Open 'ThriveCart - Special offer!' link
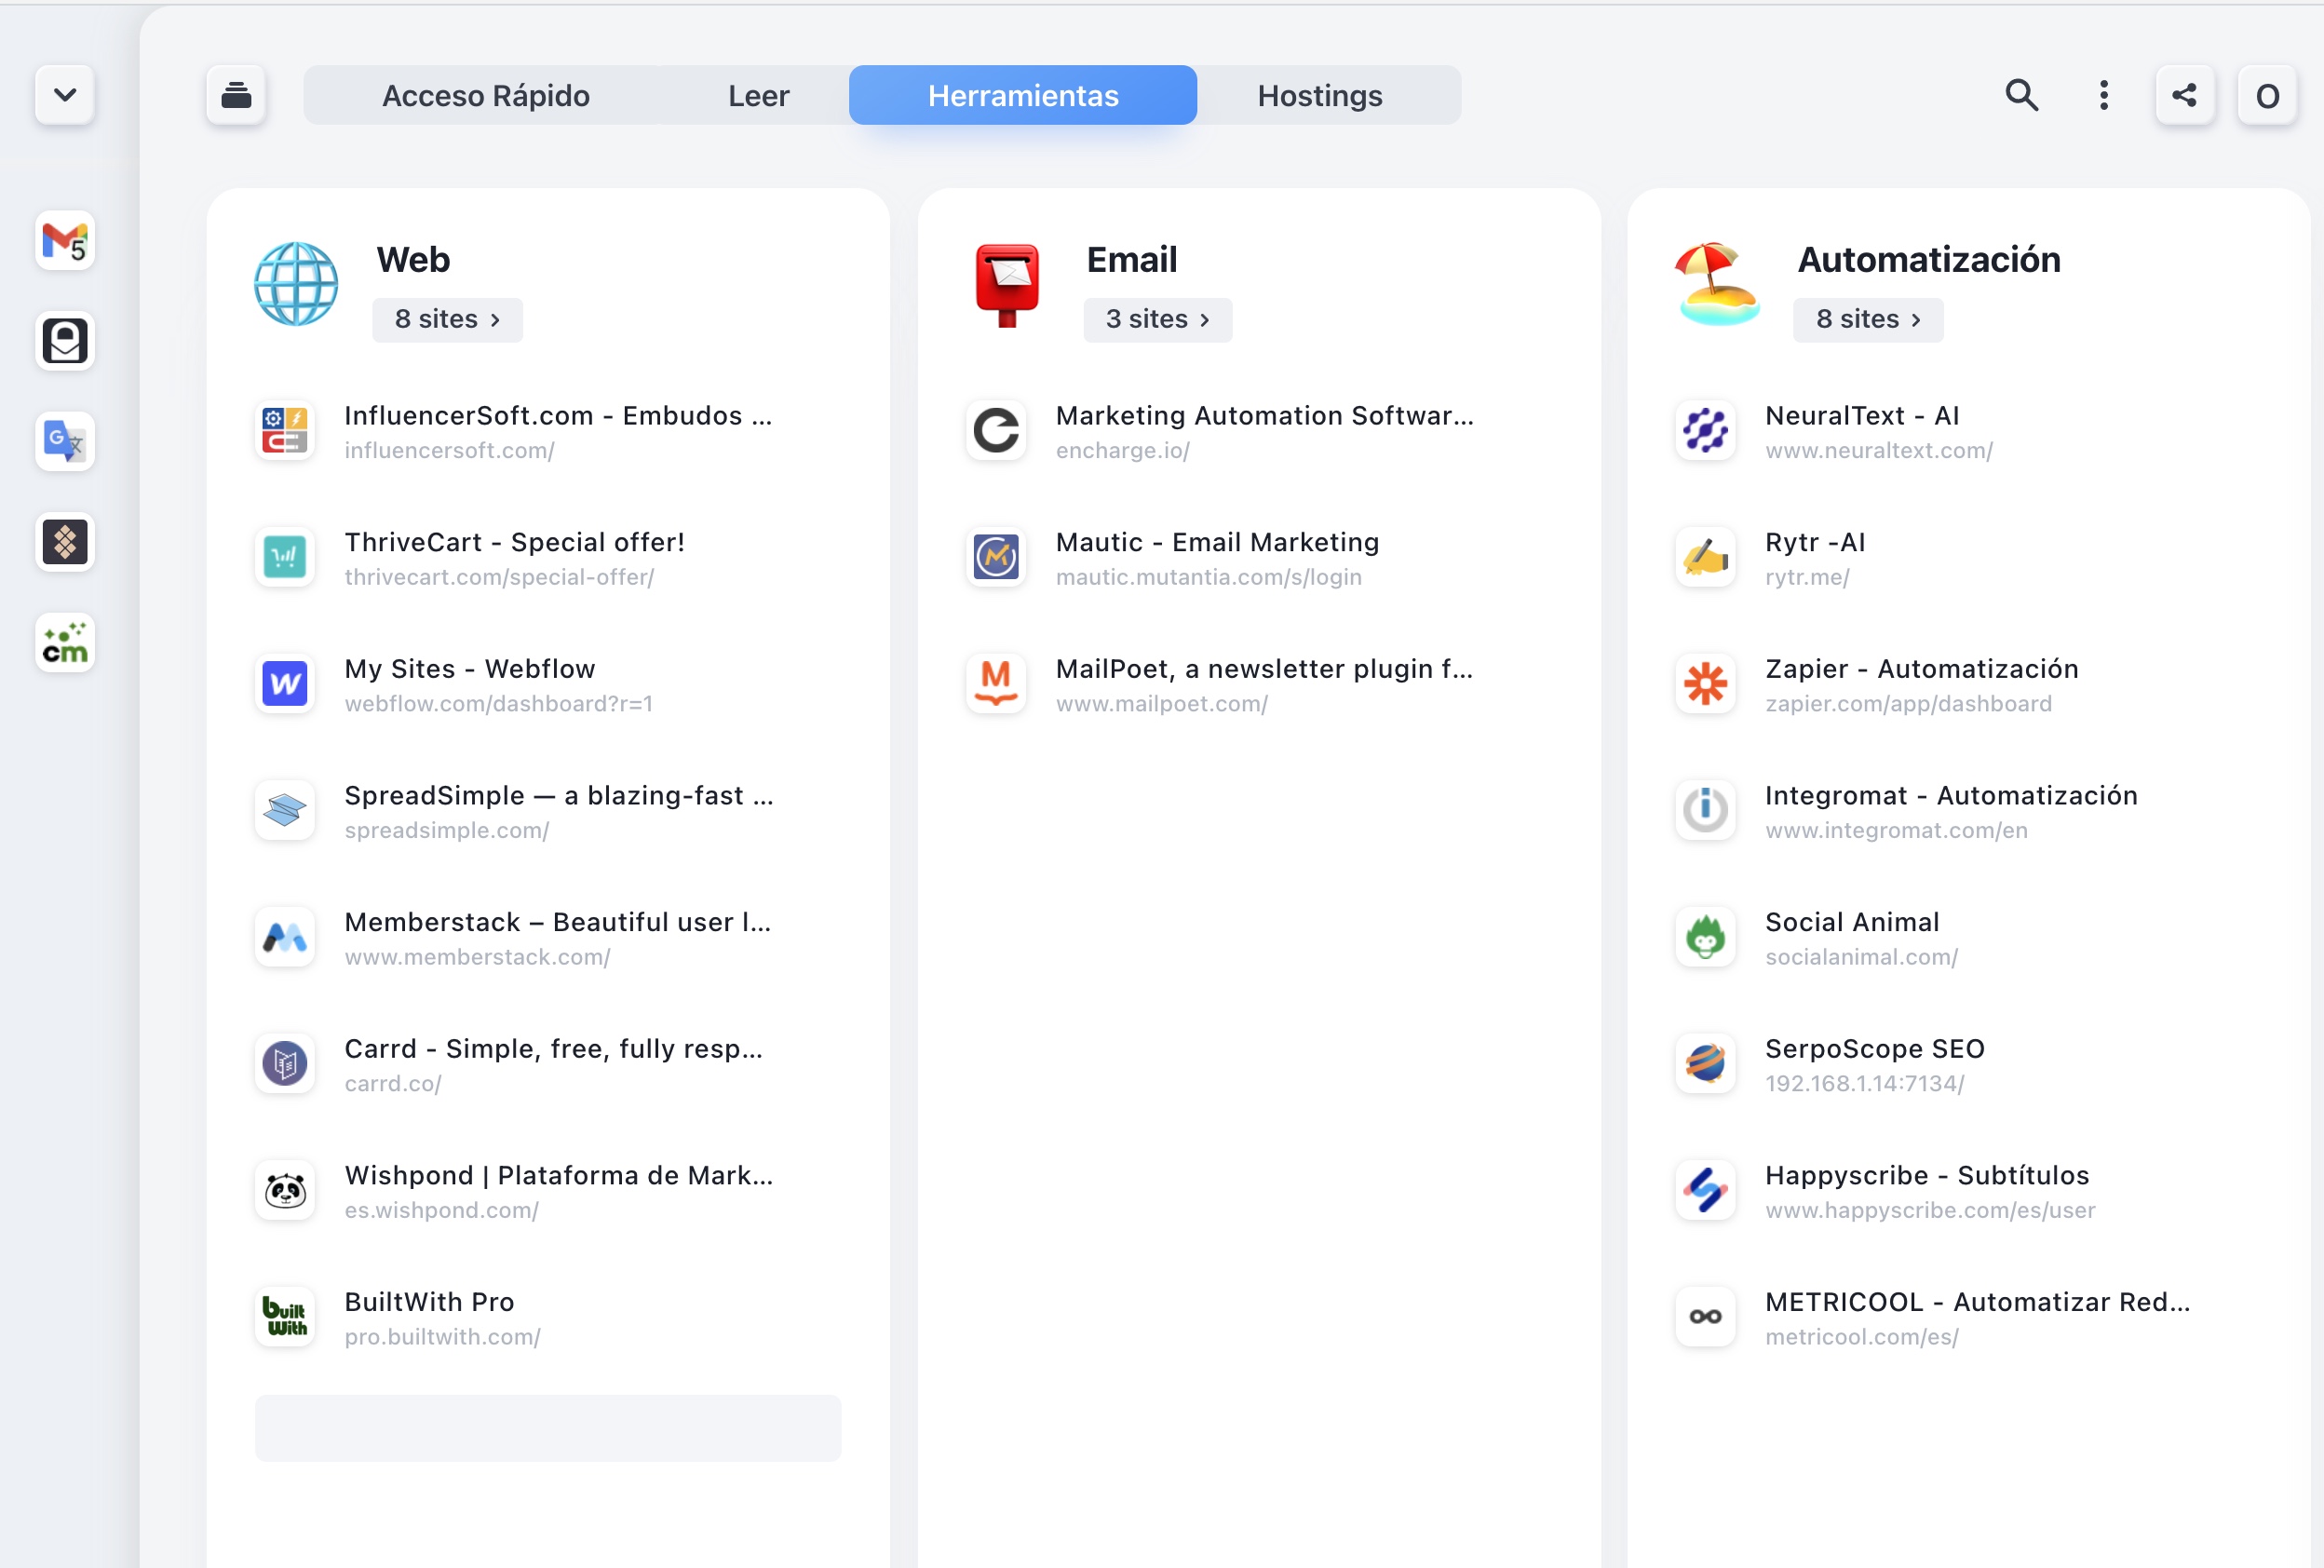This screenshot has height=1568, width=2324. point(515,542)
